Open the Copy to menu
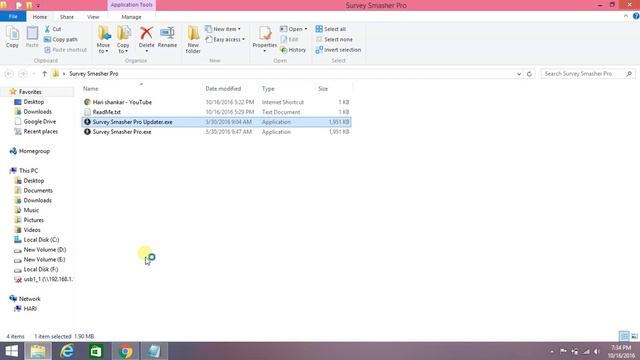 click(x=123, y=39)
